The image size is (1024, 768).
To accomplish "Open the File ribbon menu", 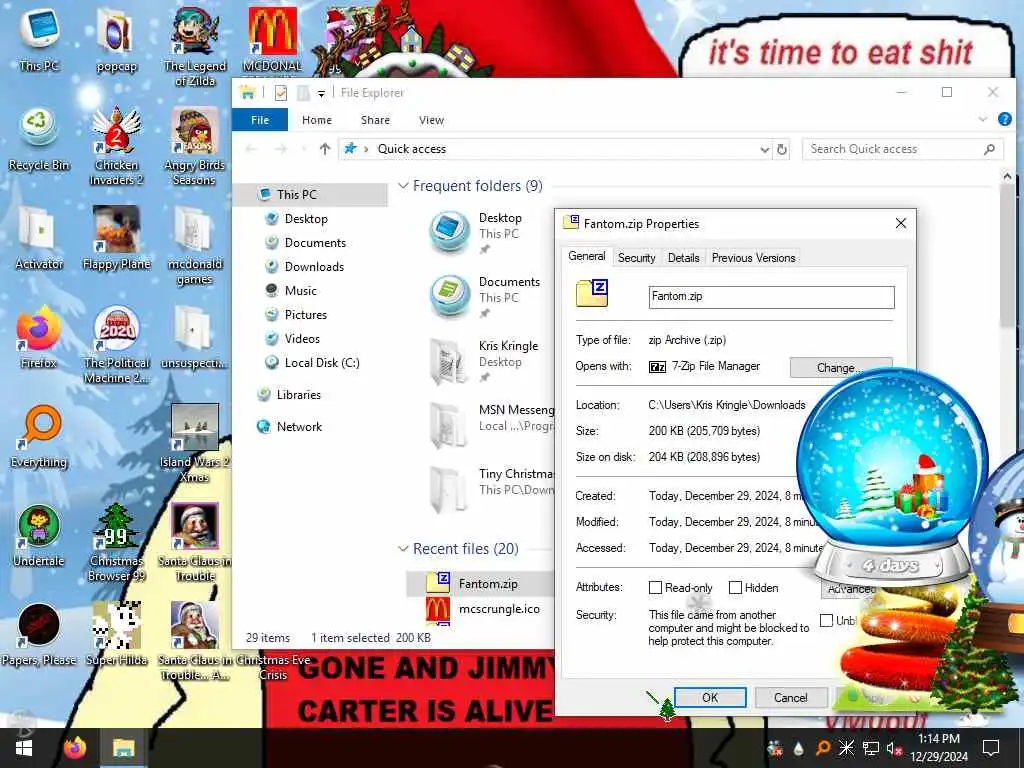I will (260, 120).
